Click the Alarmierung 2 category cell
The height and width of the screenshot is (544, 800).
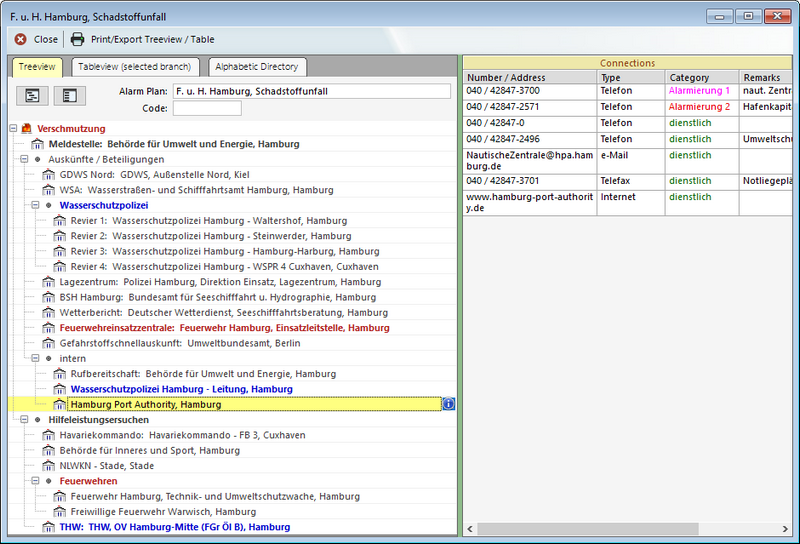click(703, 107)
